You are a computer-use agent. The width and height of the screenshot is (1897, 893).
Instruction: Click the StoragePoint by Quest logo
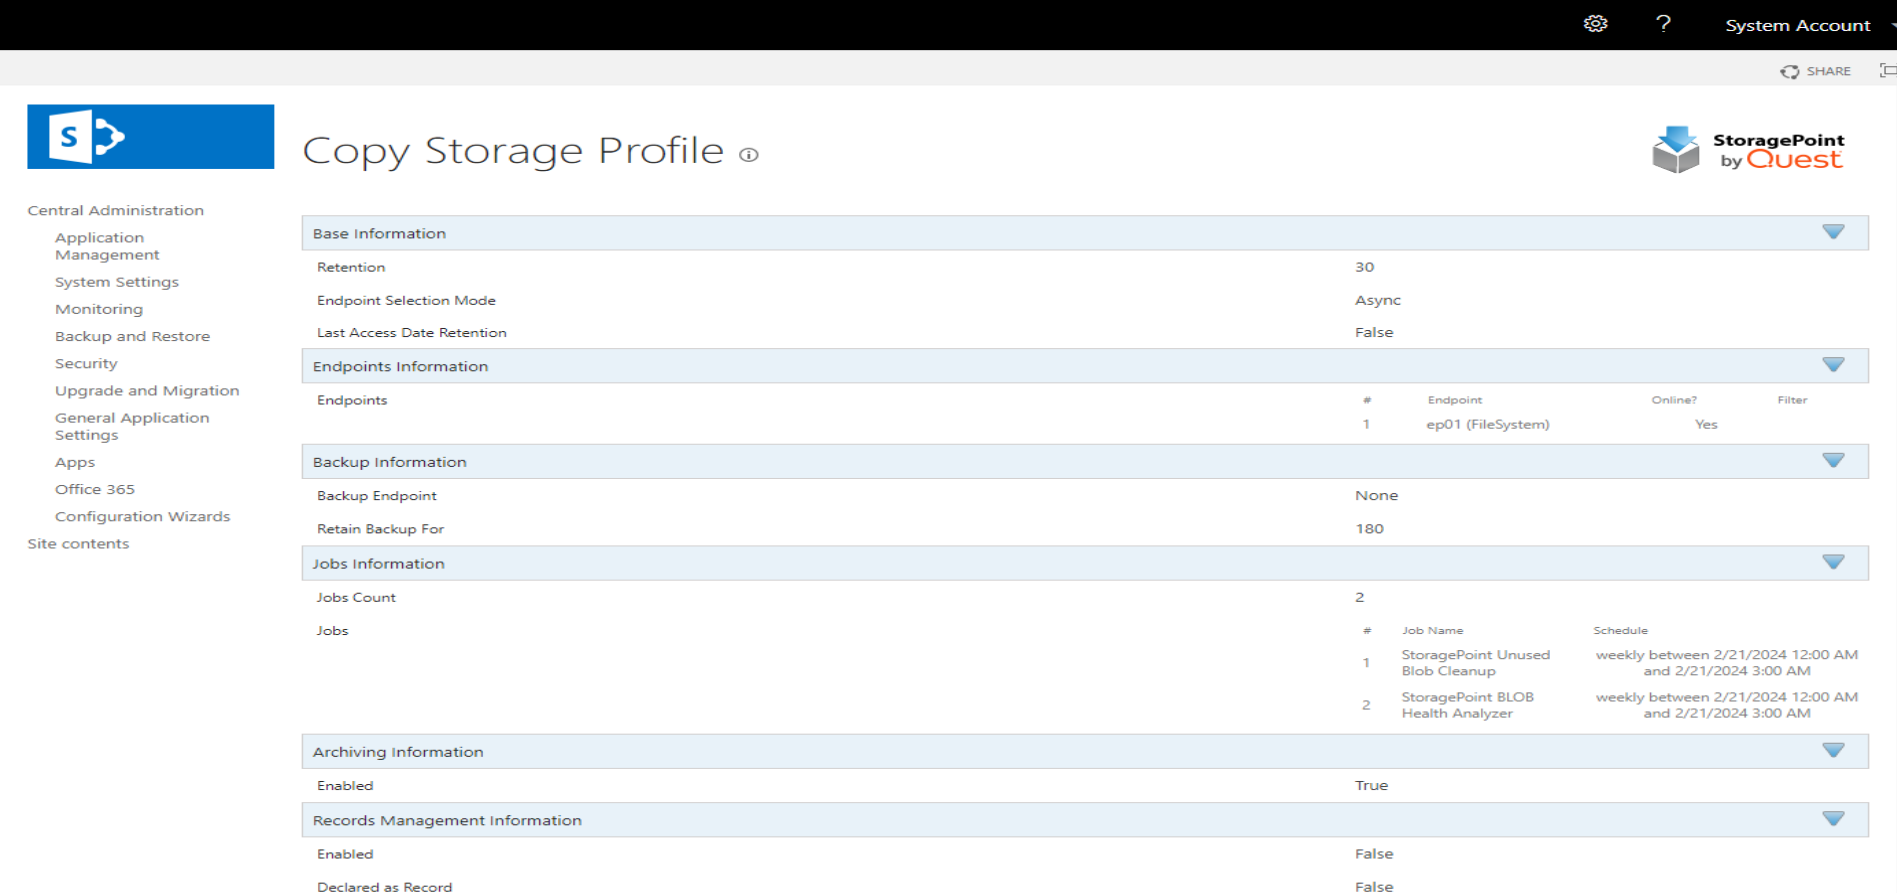click(1747, 150)
